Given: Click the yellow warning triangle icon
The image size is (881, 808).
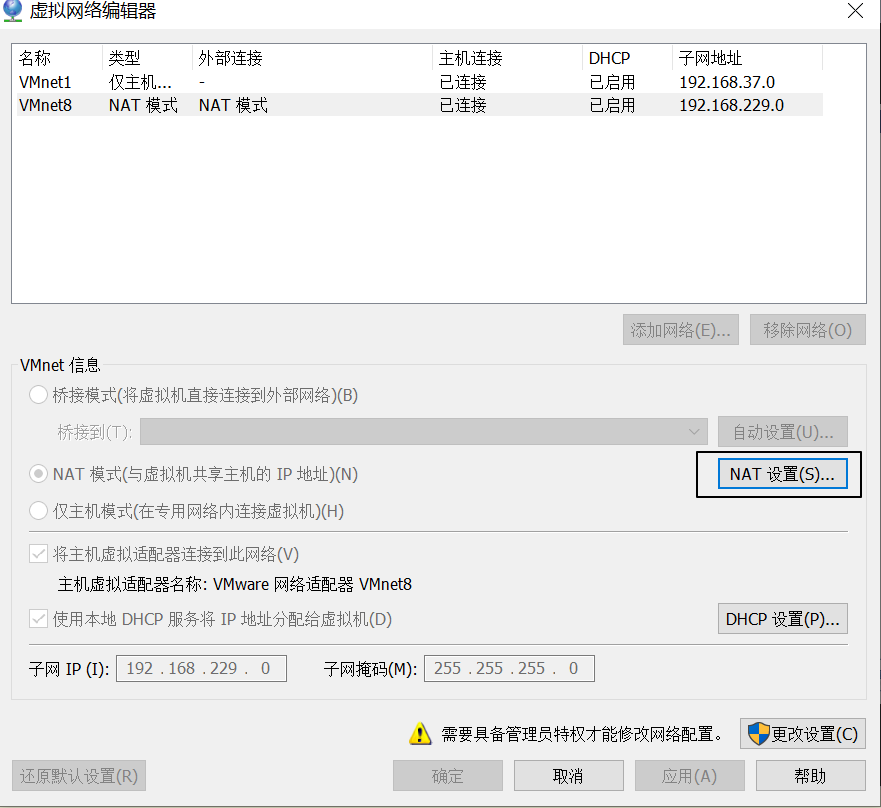Looking at the screenshot, I should (x=420, y=734).
